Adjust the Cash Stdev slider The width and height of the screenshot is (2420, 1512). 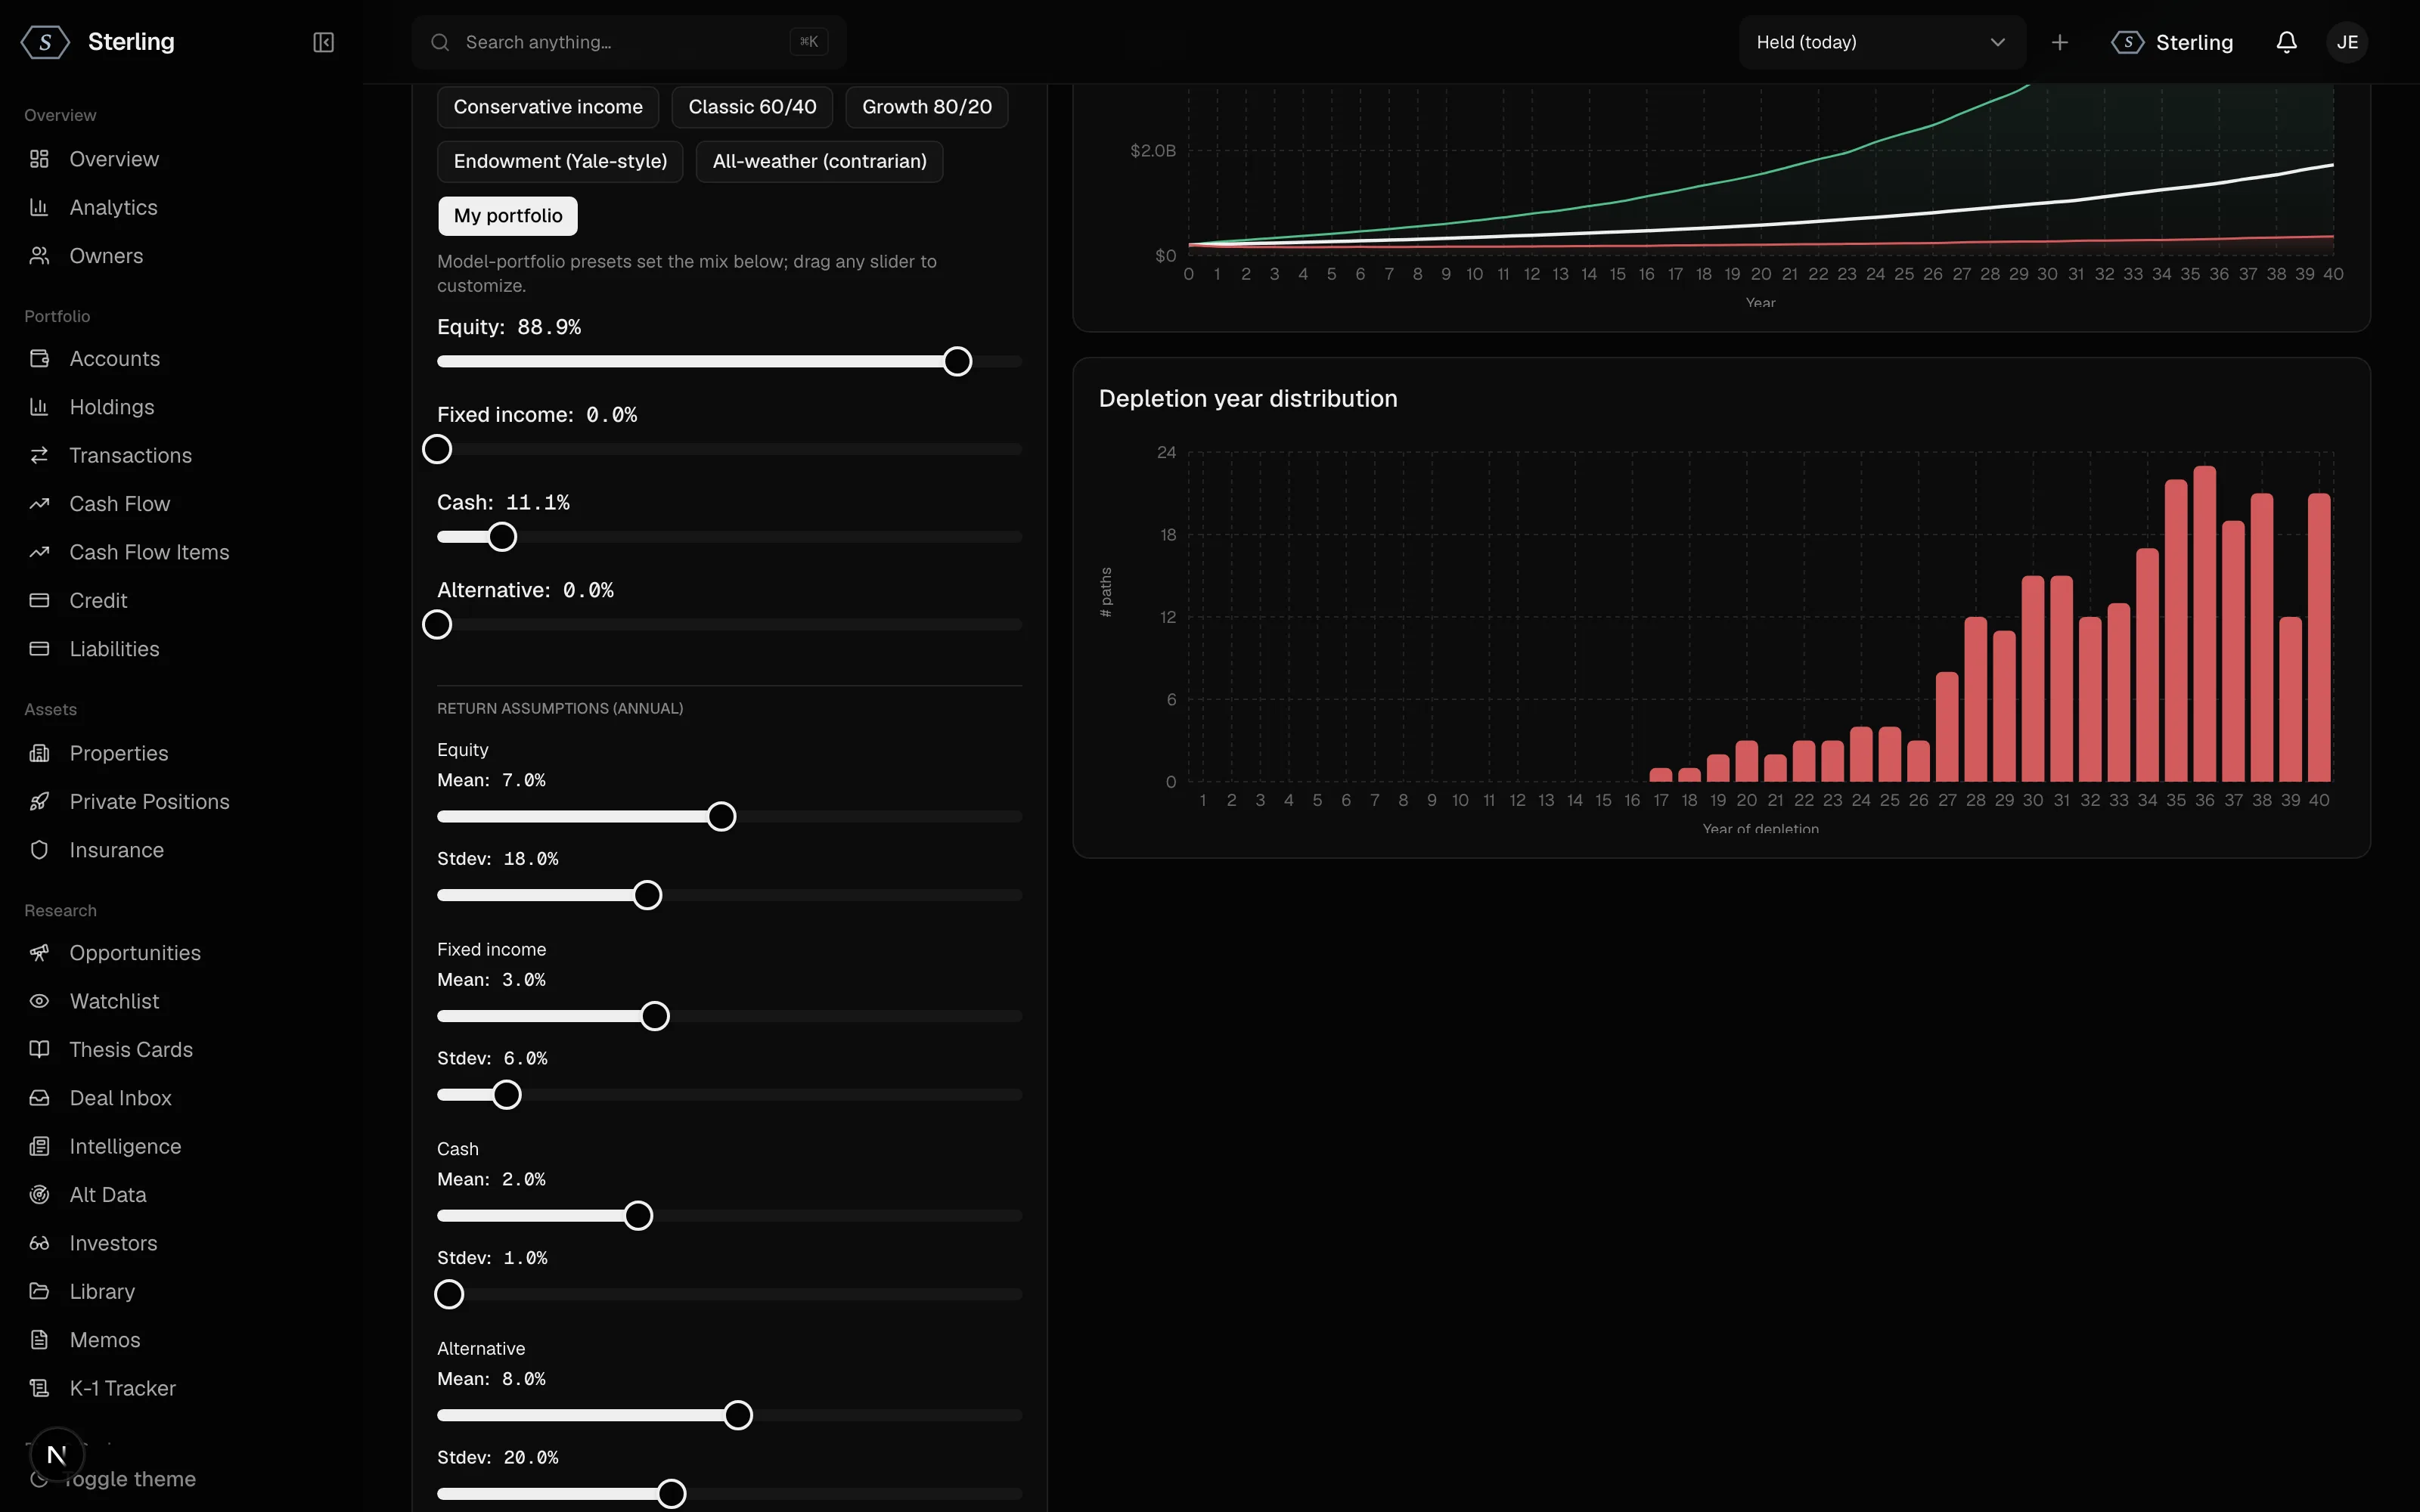(449, 1294)
